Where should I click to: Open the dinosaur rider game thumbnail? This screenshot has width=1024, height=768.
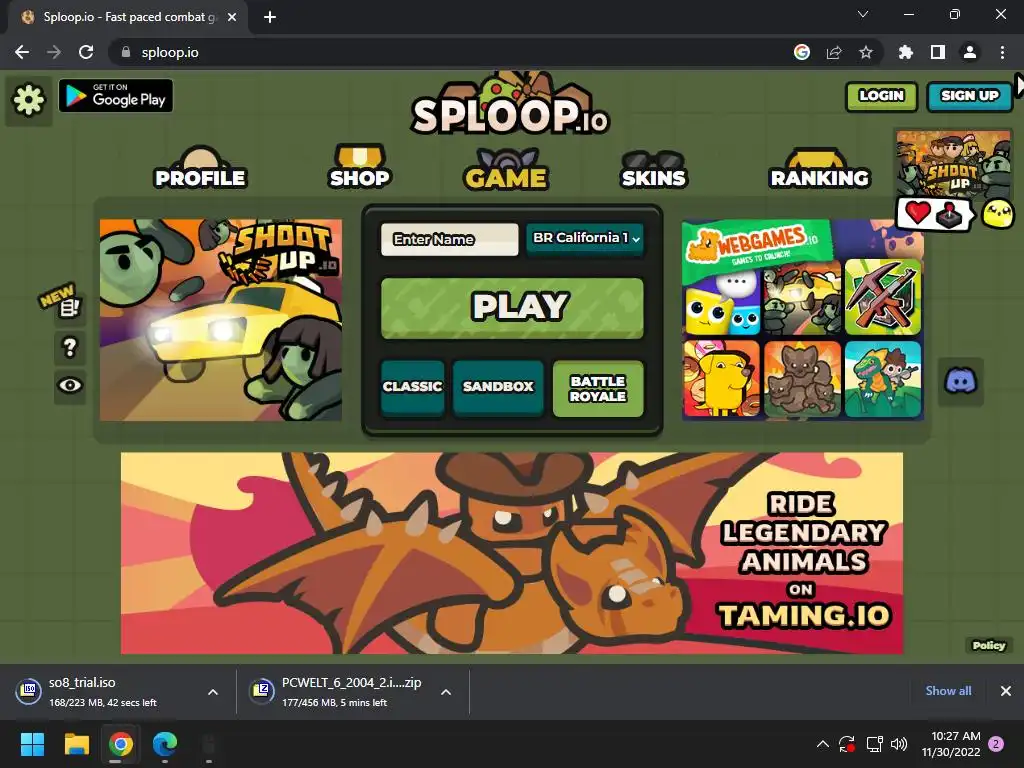pos(883,379)
